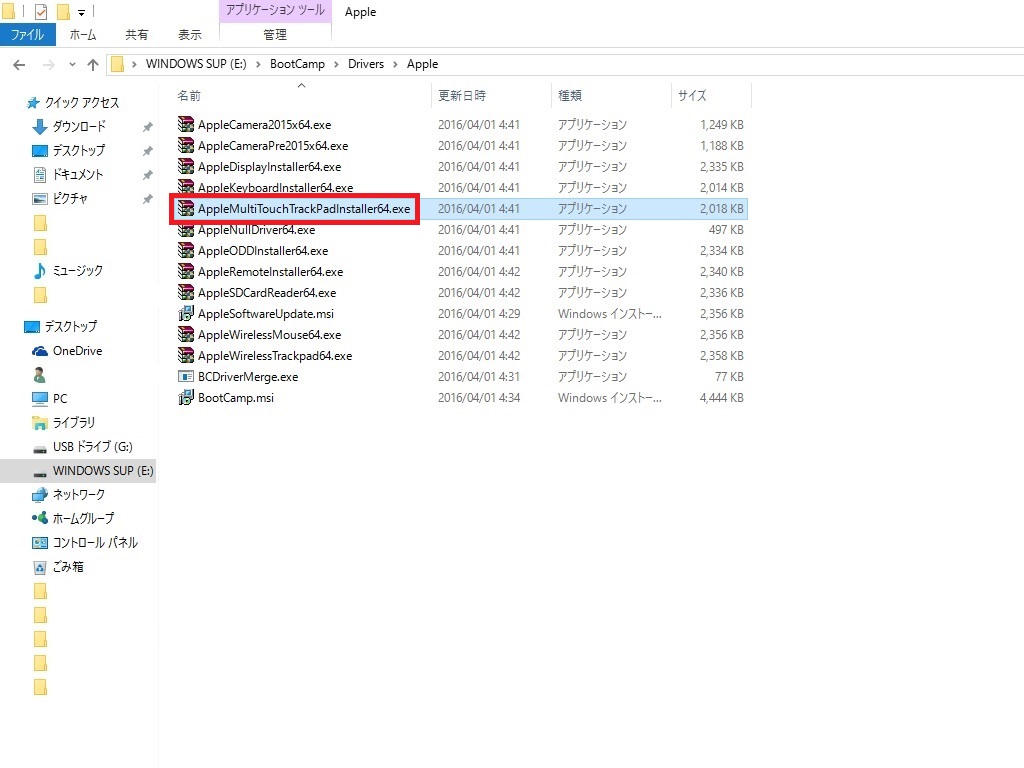Screen dimensions: 1024x768
Task: Click the 4,444 KB size of BootCamp.msi
Action: point(722,398)
